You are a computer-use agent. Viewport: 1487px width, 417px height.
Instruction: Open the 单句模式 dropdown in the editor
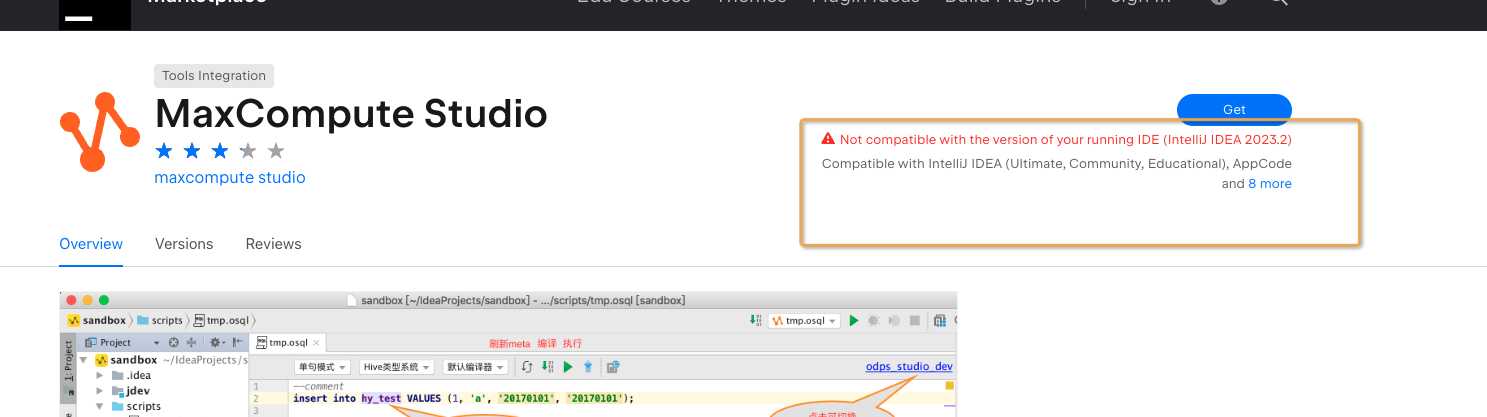tap(322, 367)
